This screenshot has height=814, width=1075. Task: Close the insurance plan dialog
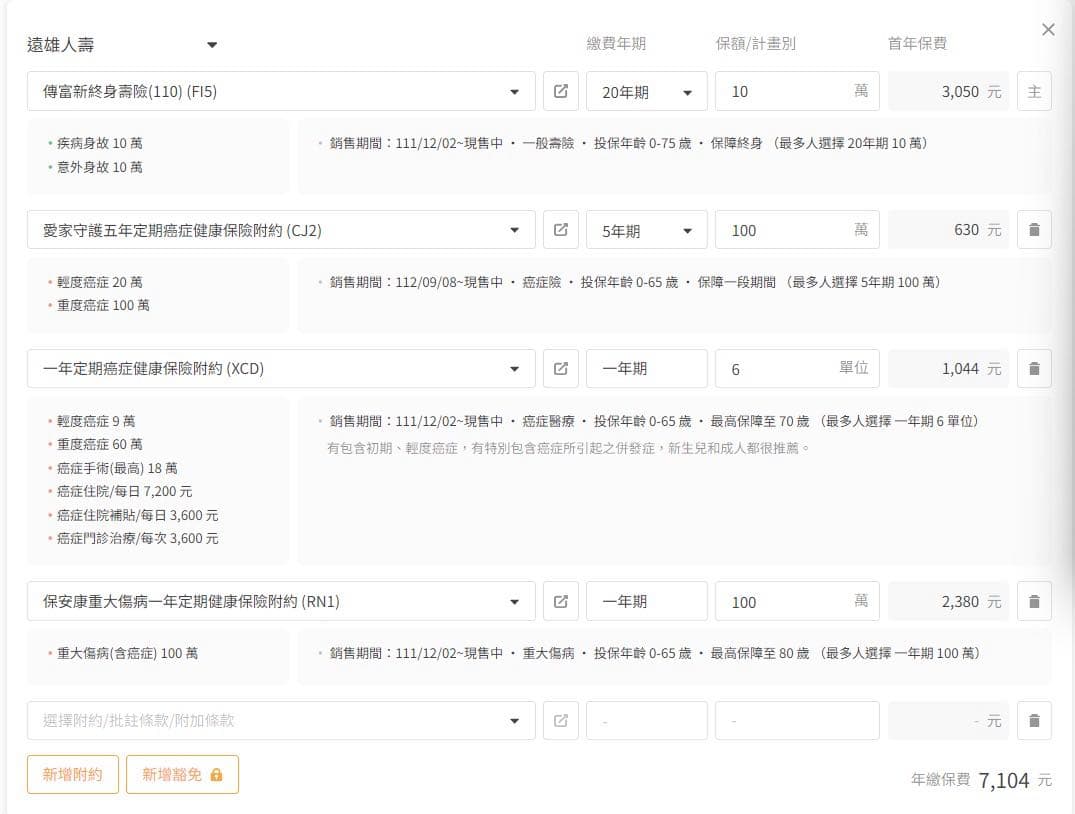click(1048, 30)
